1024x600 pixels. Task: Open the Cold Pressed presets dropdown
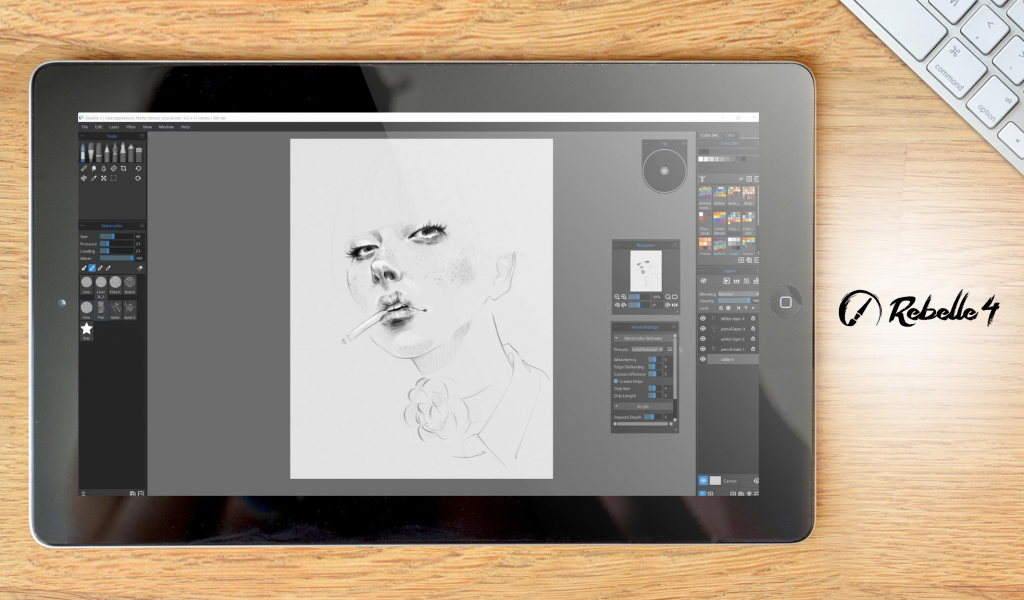647,348
